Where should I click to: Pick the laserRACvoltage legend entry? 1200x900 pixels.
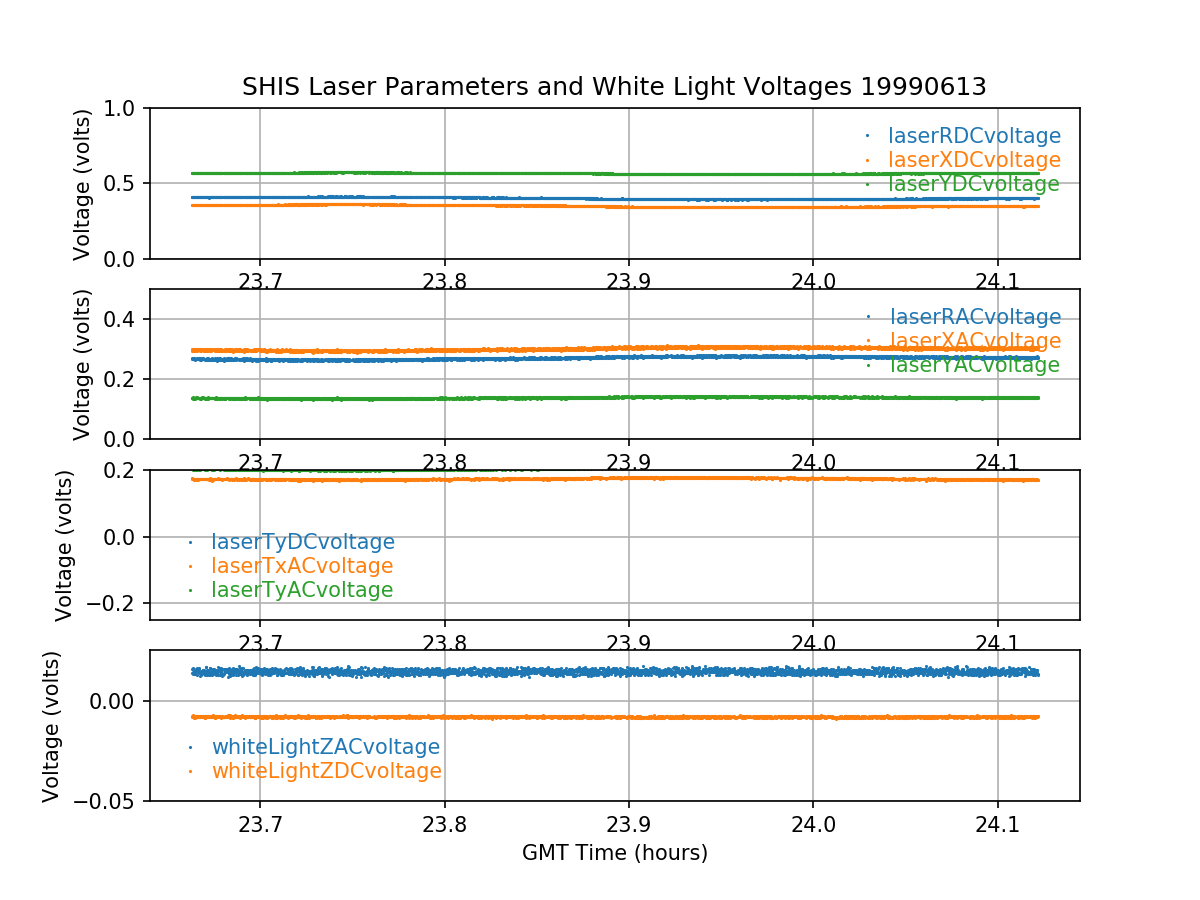[974, 317]
